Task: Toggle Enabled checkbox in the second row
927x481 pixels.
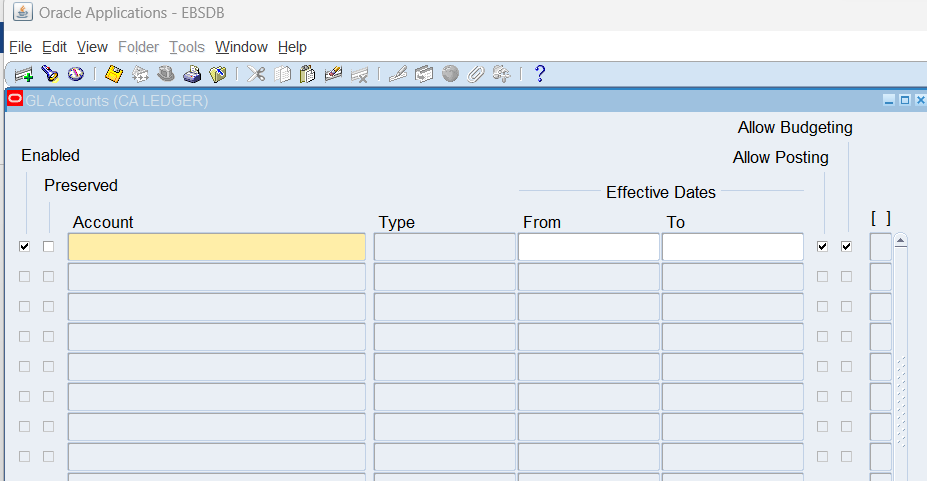Action: 24,277
